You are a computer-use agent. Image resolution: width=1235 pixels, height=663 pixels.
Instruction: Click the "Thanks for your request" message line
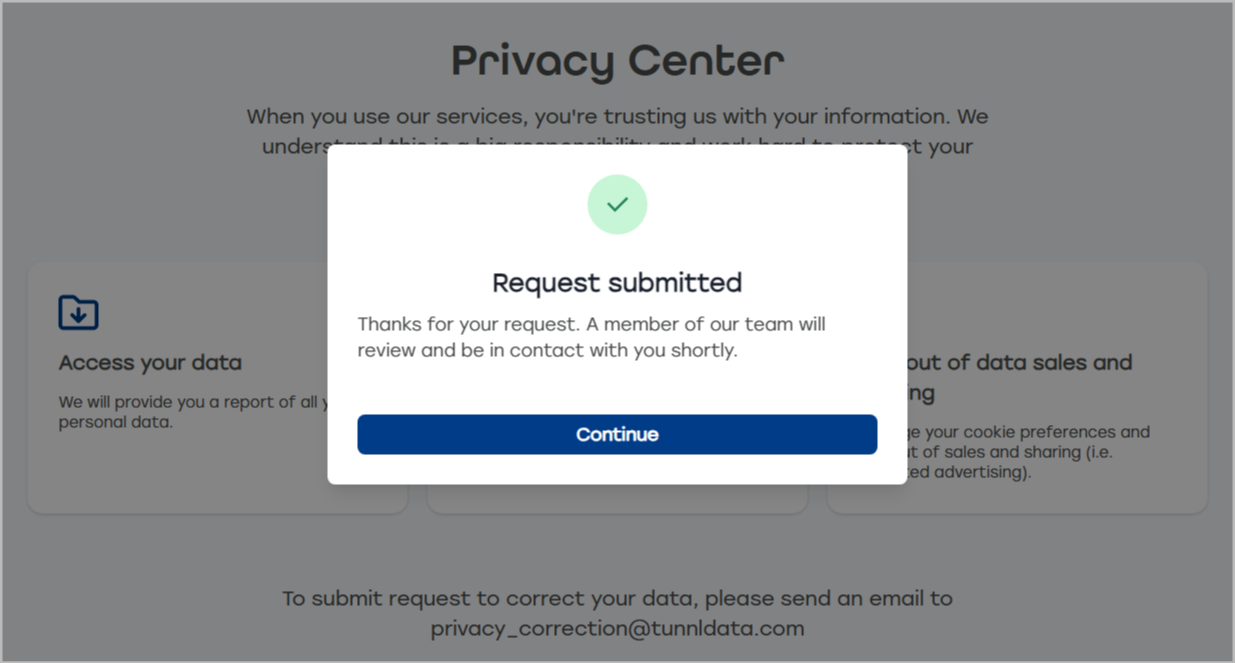pos(592,324)
